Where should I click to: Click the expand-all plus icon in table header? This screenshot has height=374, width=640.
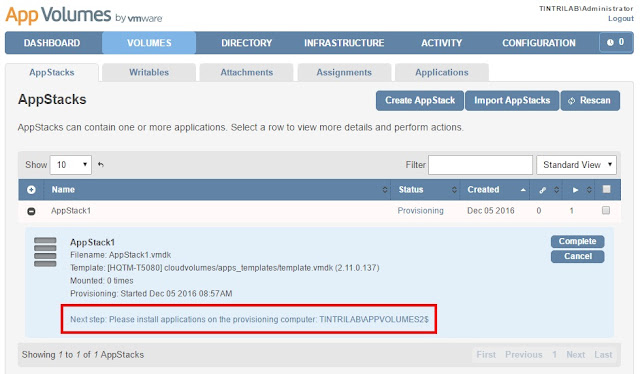pos(31,189)
